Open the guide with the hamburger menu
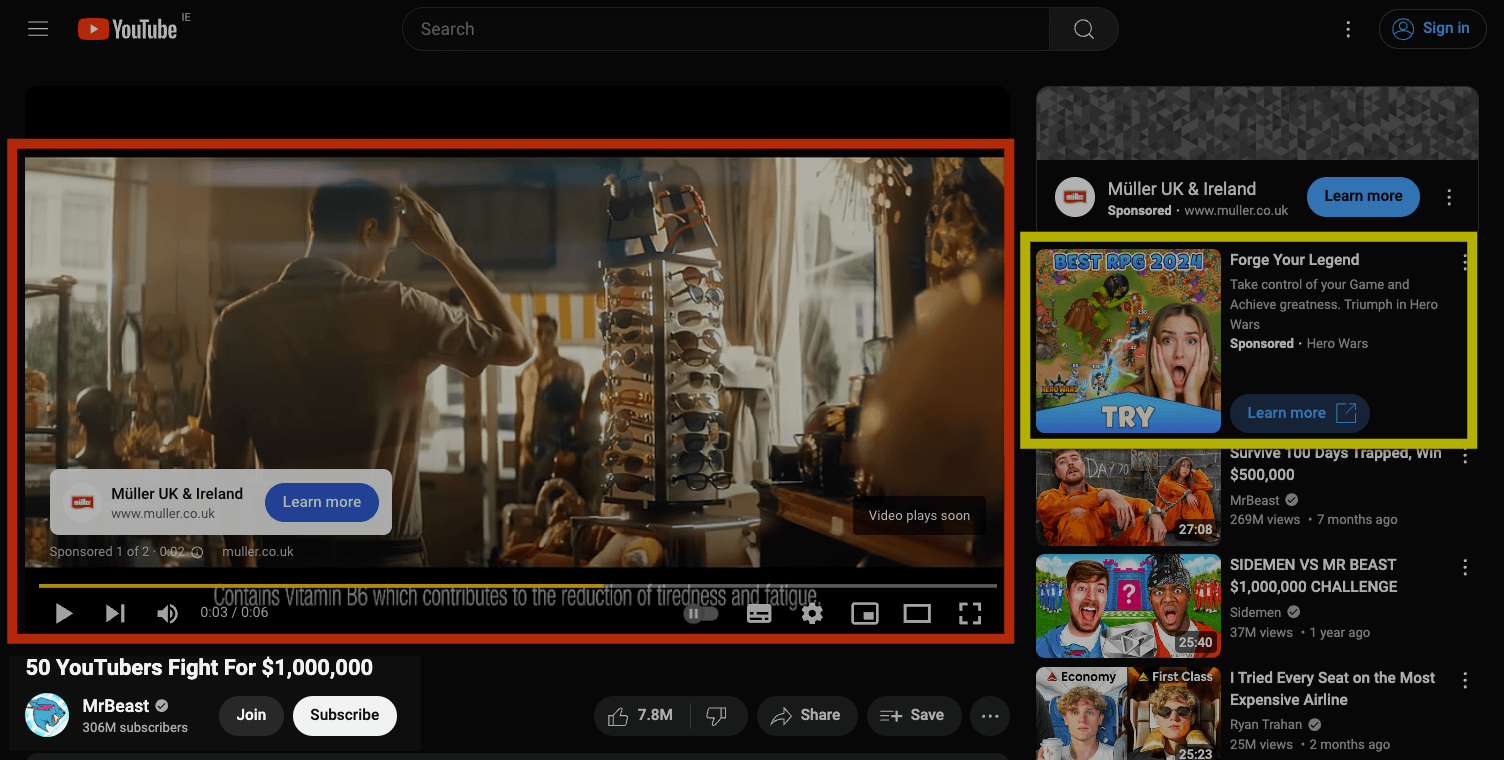Image resolution: width=1504 pixels, height=760 pixels. coord(38,29)
